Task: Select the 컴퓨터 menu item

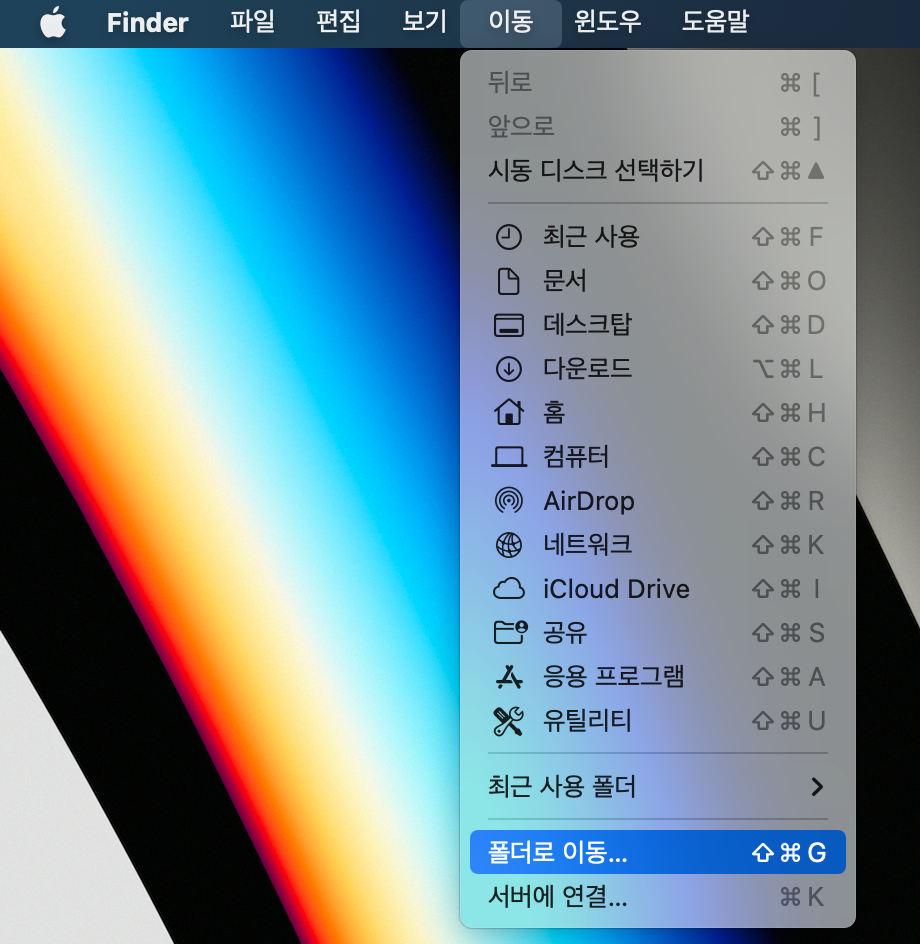Action: 657,457
